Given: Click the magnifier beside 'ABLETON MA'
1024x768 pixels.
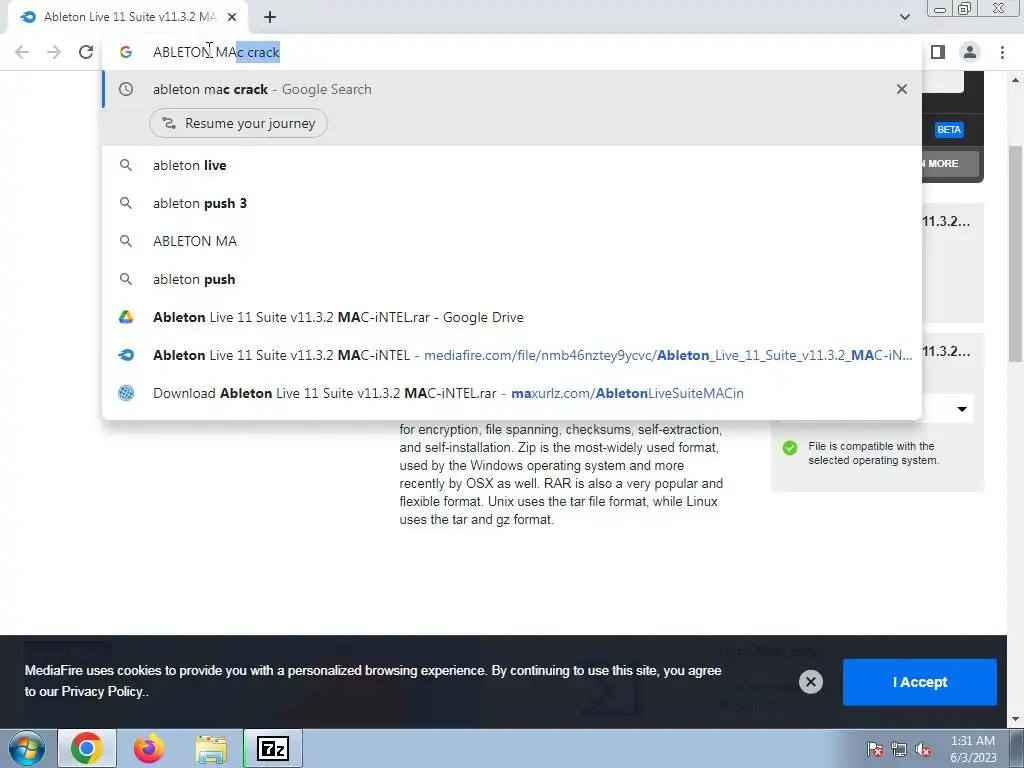Looking at the screenshot, I should (x=126, y=241).
